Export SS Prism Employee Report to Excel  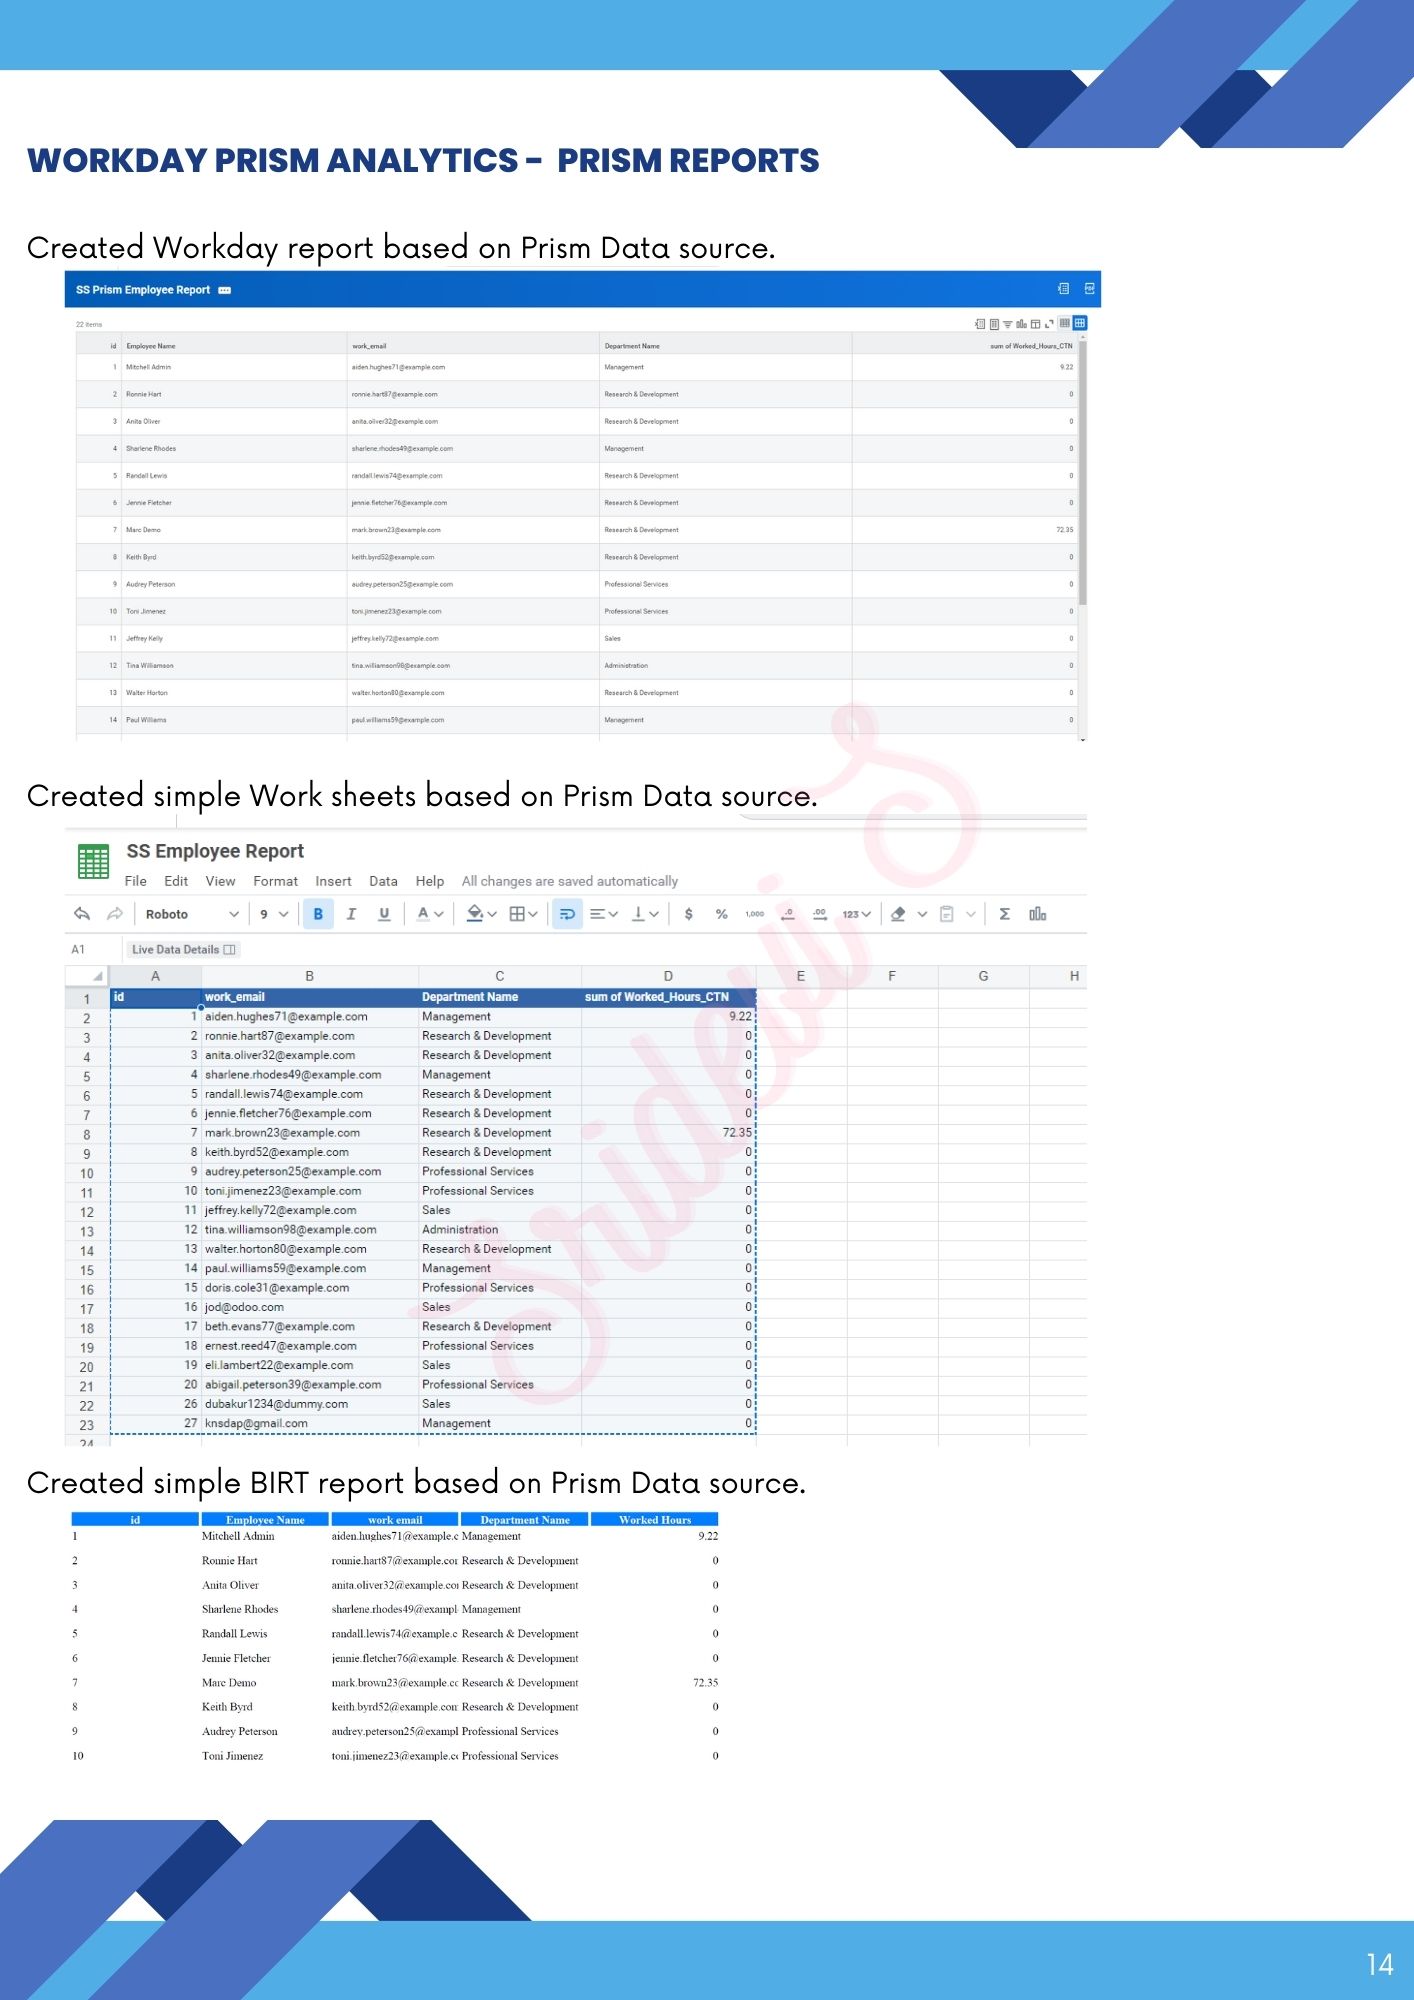point(1063,289)
